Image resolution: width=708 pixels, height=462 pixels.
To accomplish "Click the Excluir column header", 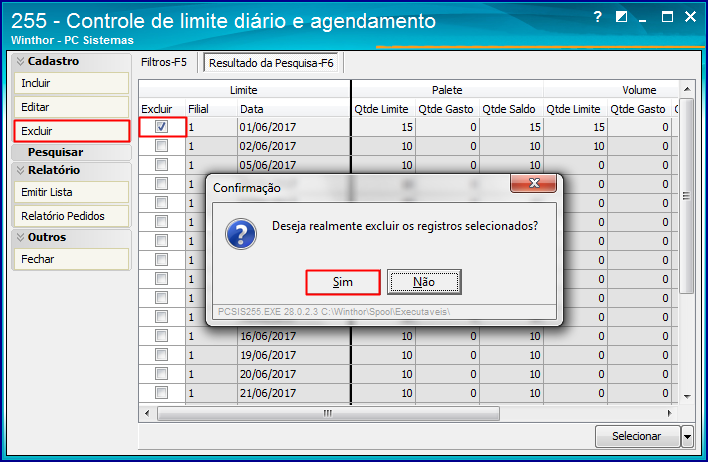I will point(162,109).
